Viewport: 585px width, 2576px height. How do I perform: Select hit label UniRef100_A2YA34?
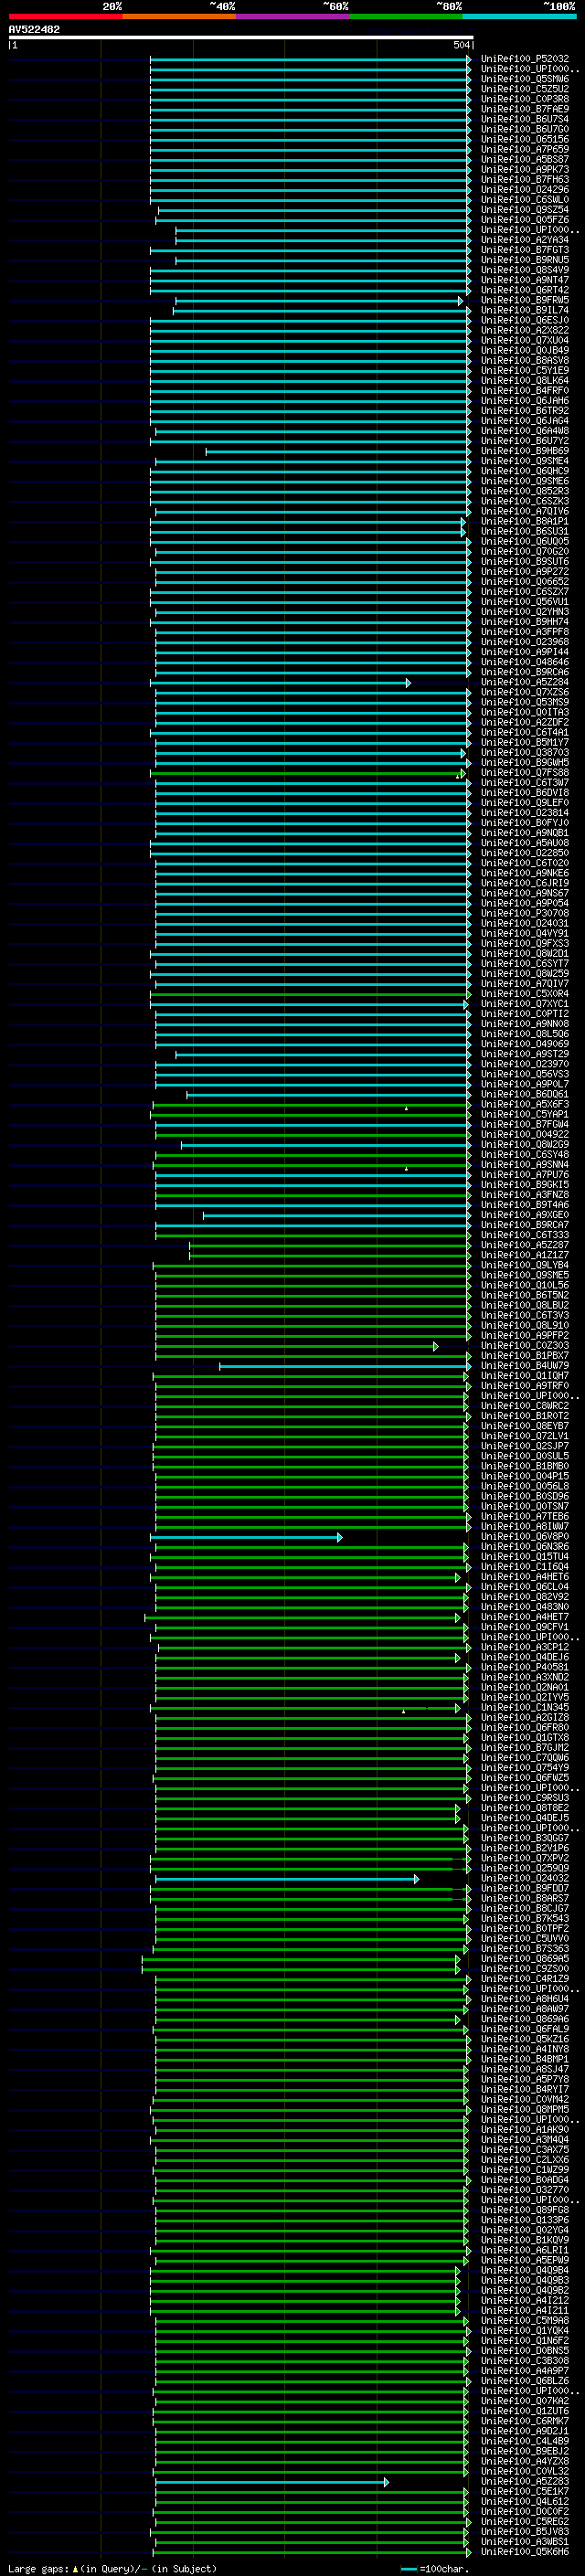click(525, 240)
